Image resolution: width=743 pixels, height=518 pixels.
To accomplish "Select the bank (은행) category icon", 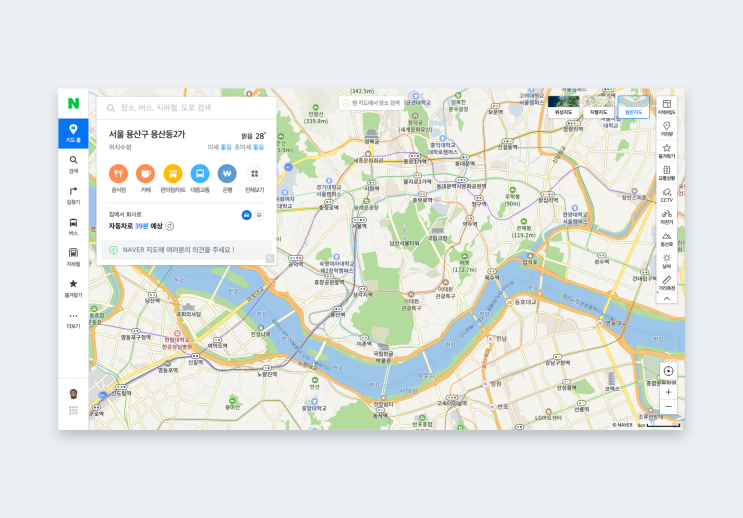I will coord(227,173).
